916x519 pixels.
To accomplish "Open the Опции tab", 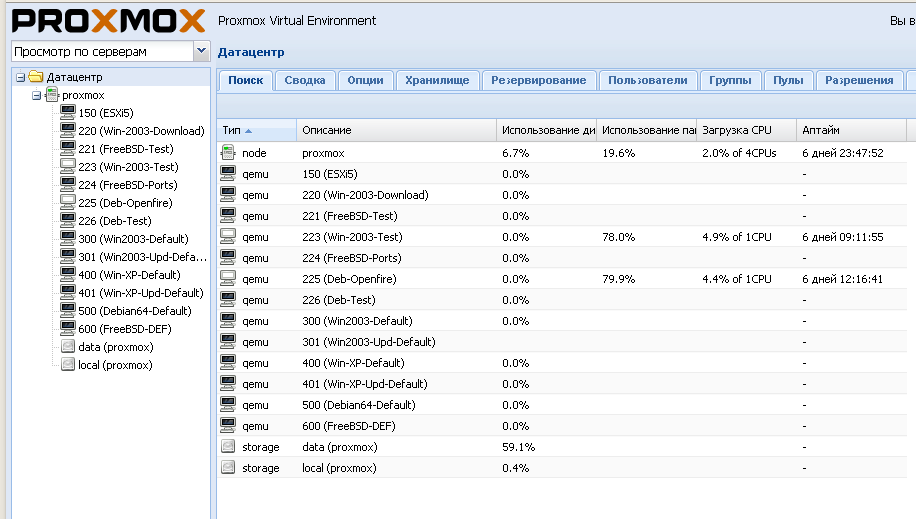I will coord(365,80).
